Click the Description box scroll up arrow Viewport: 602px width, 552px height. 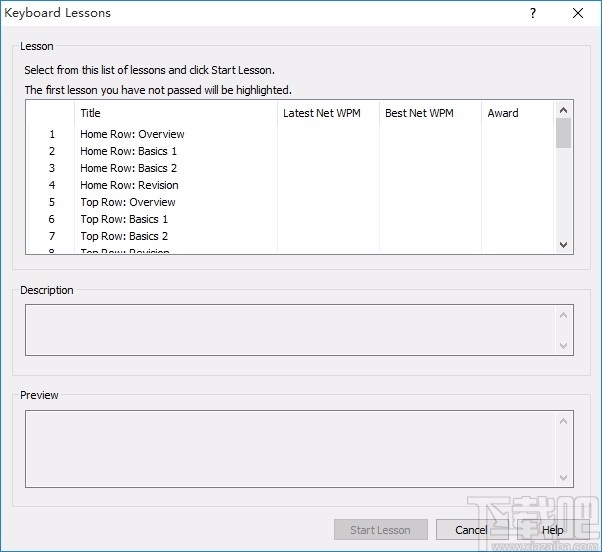563,315
